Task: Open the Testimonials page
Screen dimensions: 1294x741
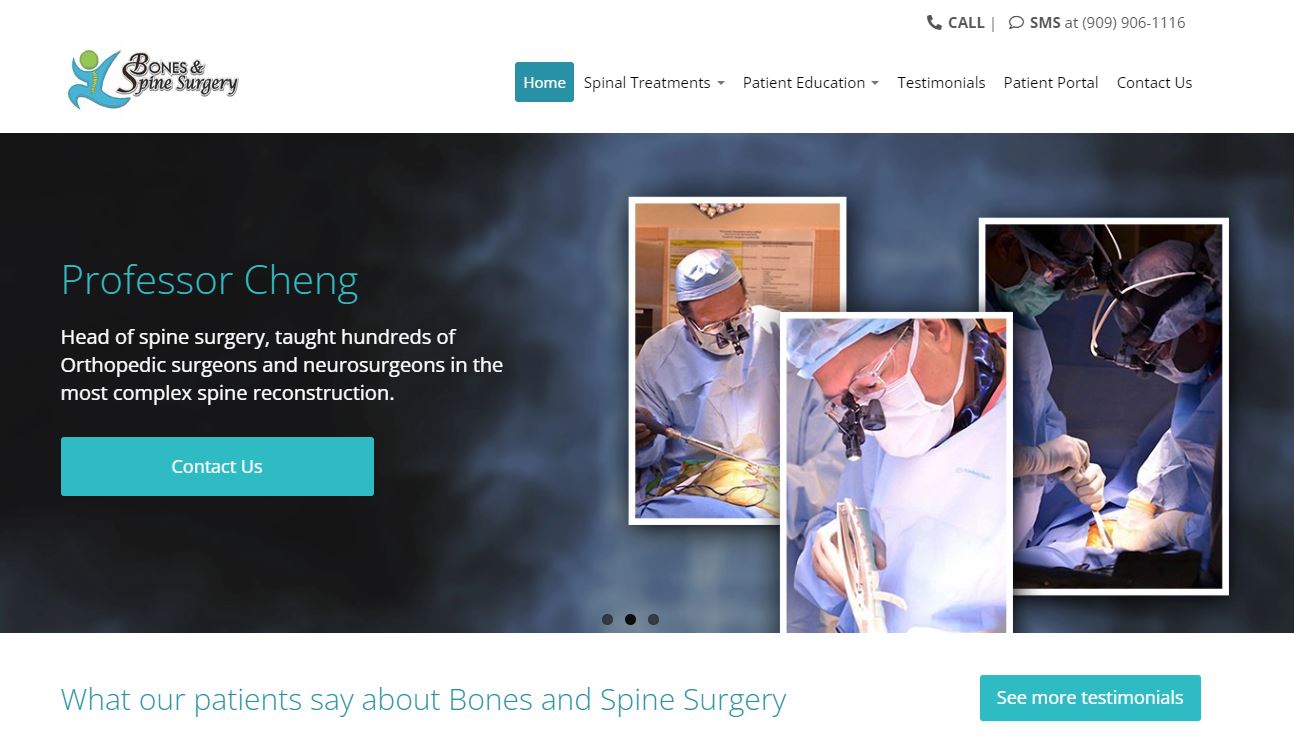Action: point(941,82)
